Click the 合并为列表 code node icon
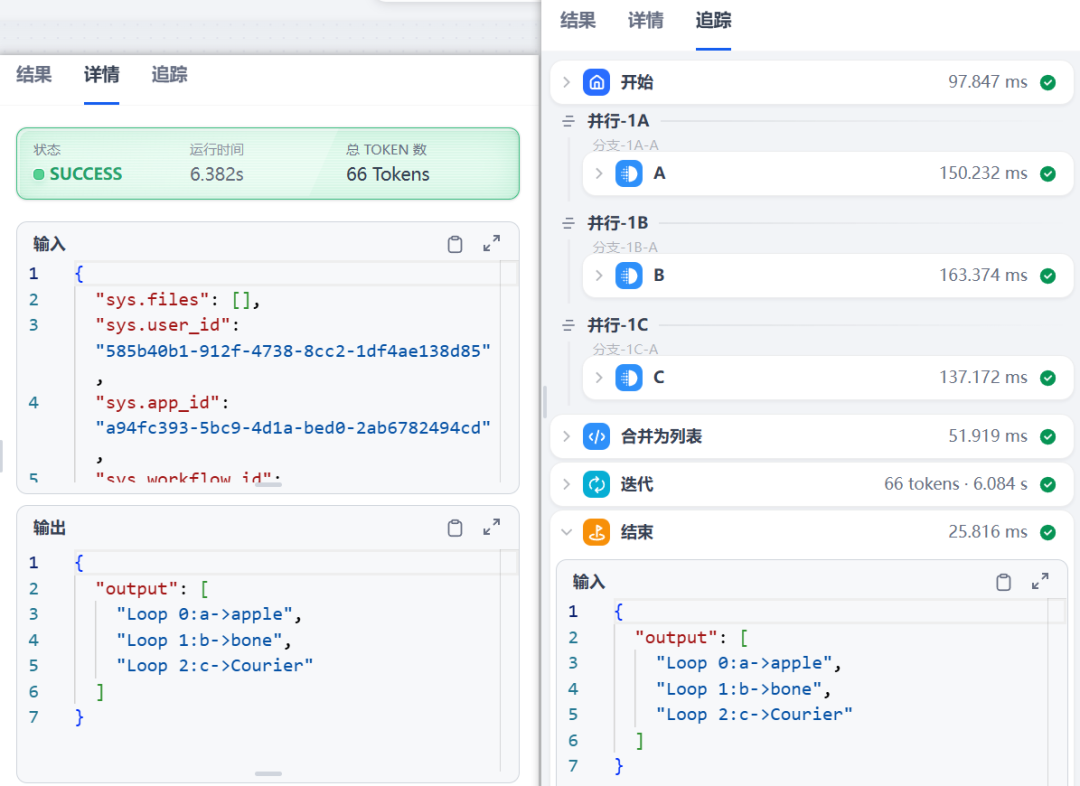The height and width of the screenshot is (786, 1080). pyautogui.click(x=597, y=437)
